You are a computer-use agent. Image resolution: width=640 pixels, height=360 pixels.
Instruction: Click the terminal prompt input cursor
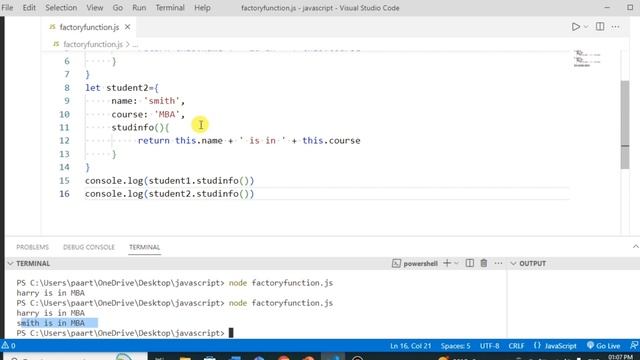click(x=231, y=333)
